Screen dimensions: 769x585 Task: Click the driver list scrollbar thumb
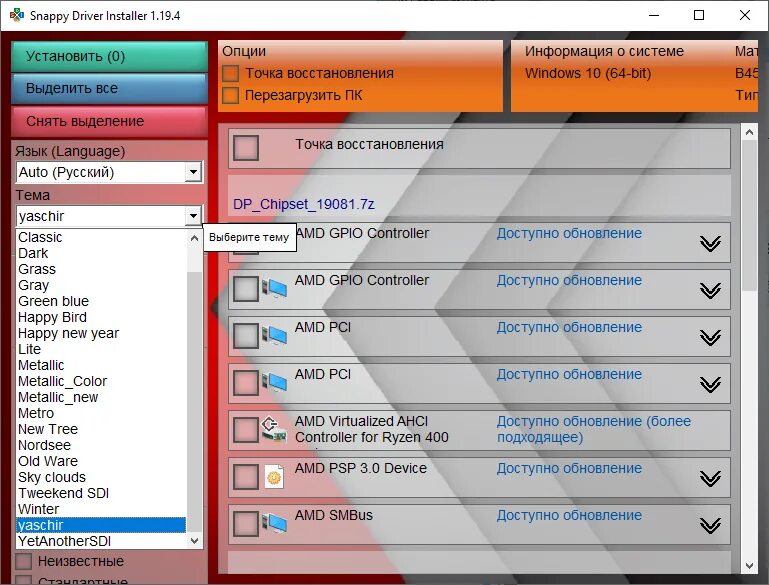click(x=749, y=216)
